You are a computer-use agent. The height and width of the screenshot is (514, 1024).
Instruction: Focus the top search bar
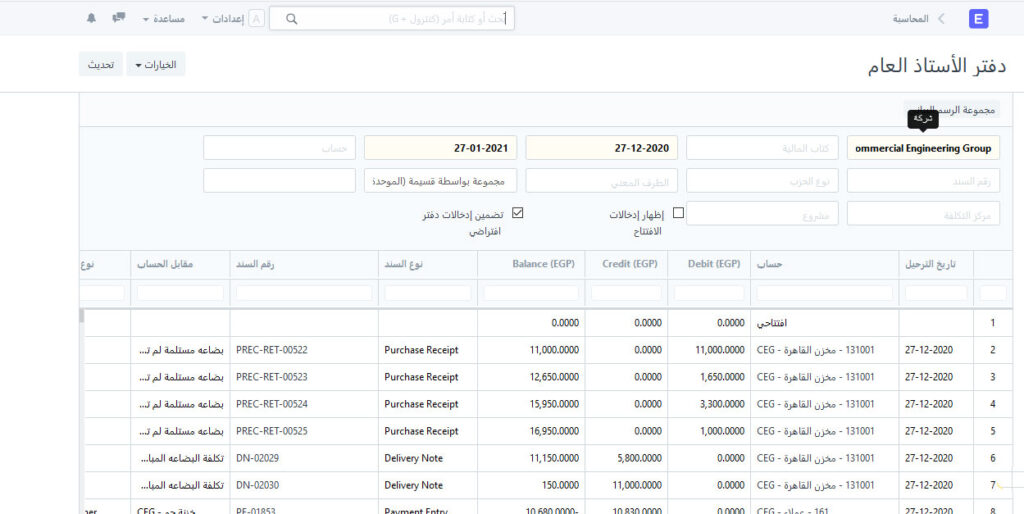[392, 19]
